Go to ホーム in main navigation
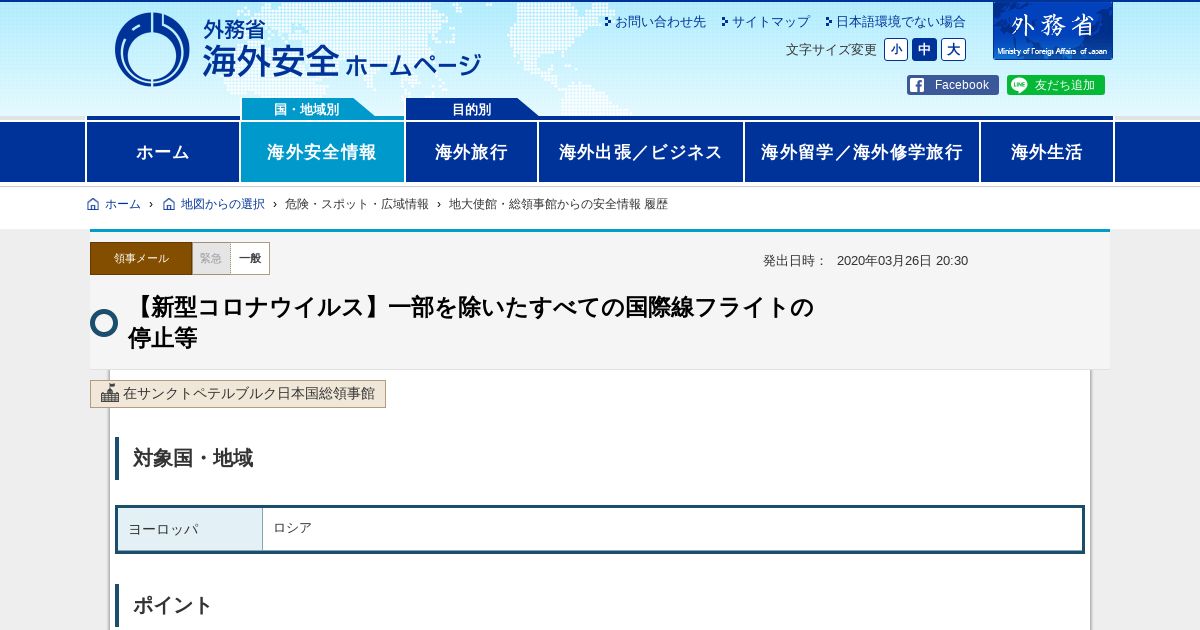1200x630 pixels. tap(163, 152)
